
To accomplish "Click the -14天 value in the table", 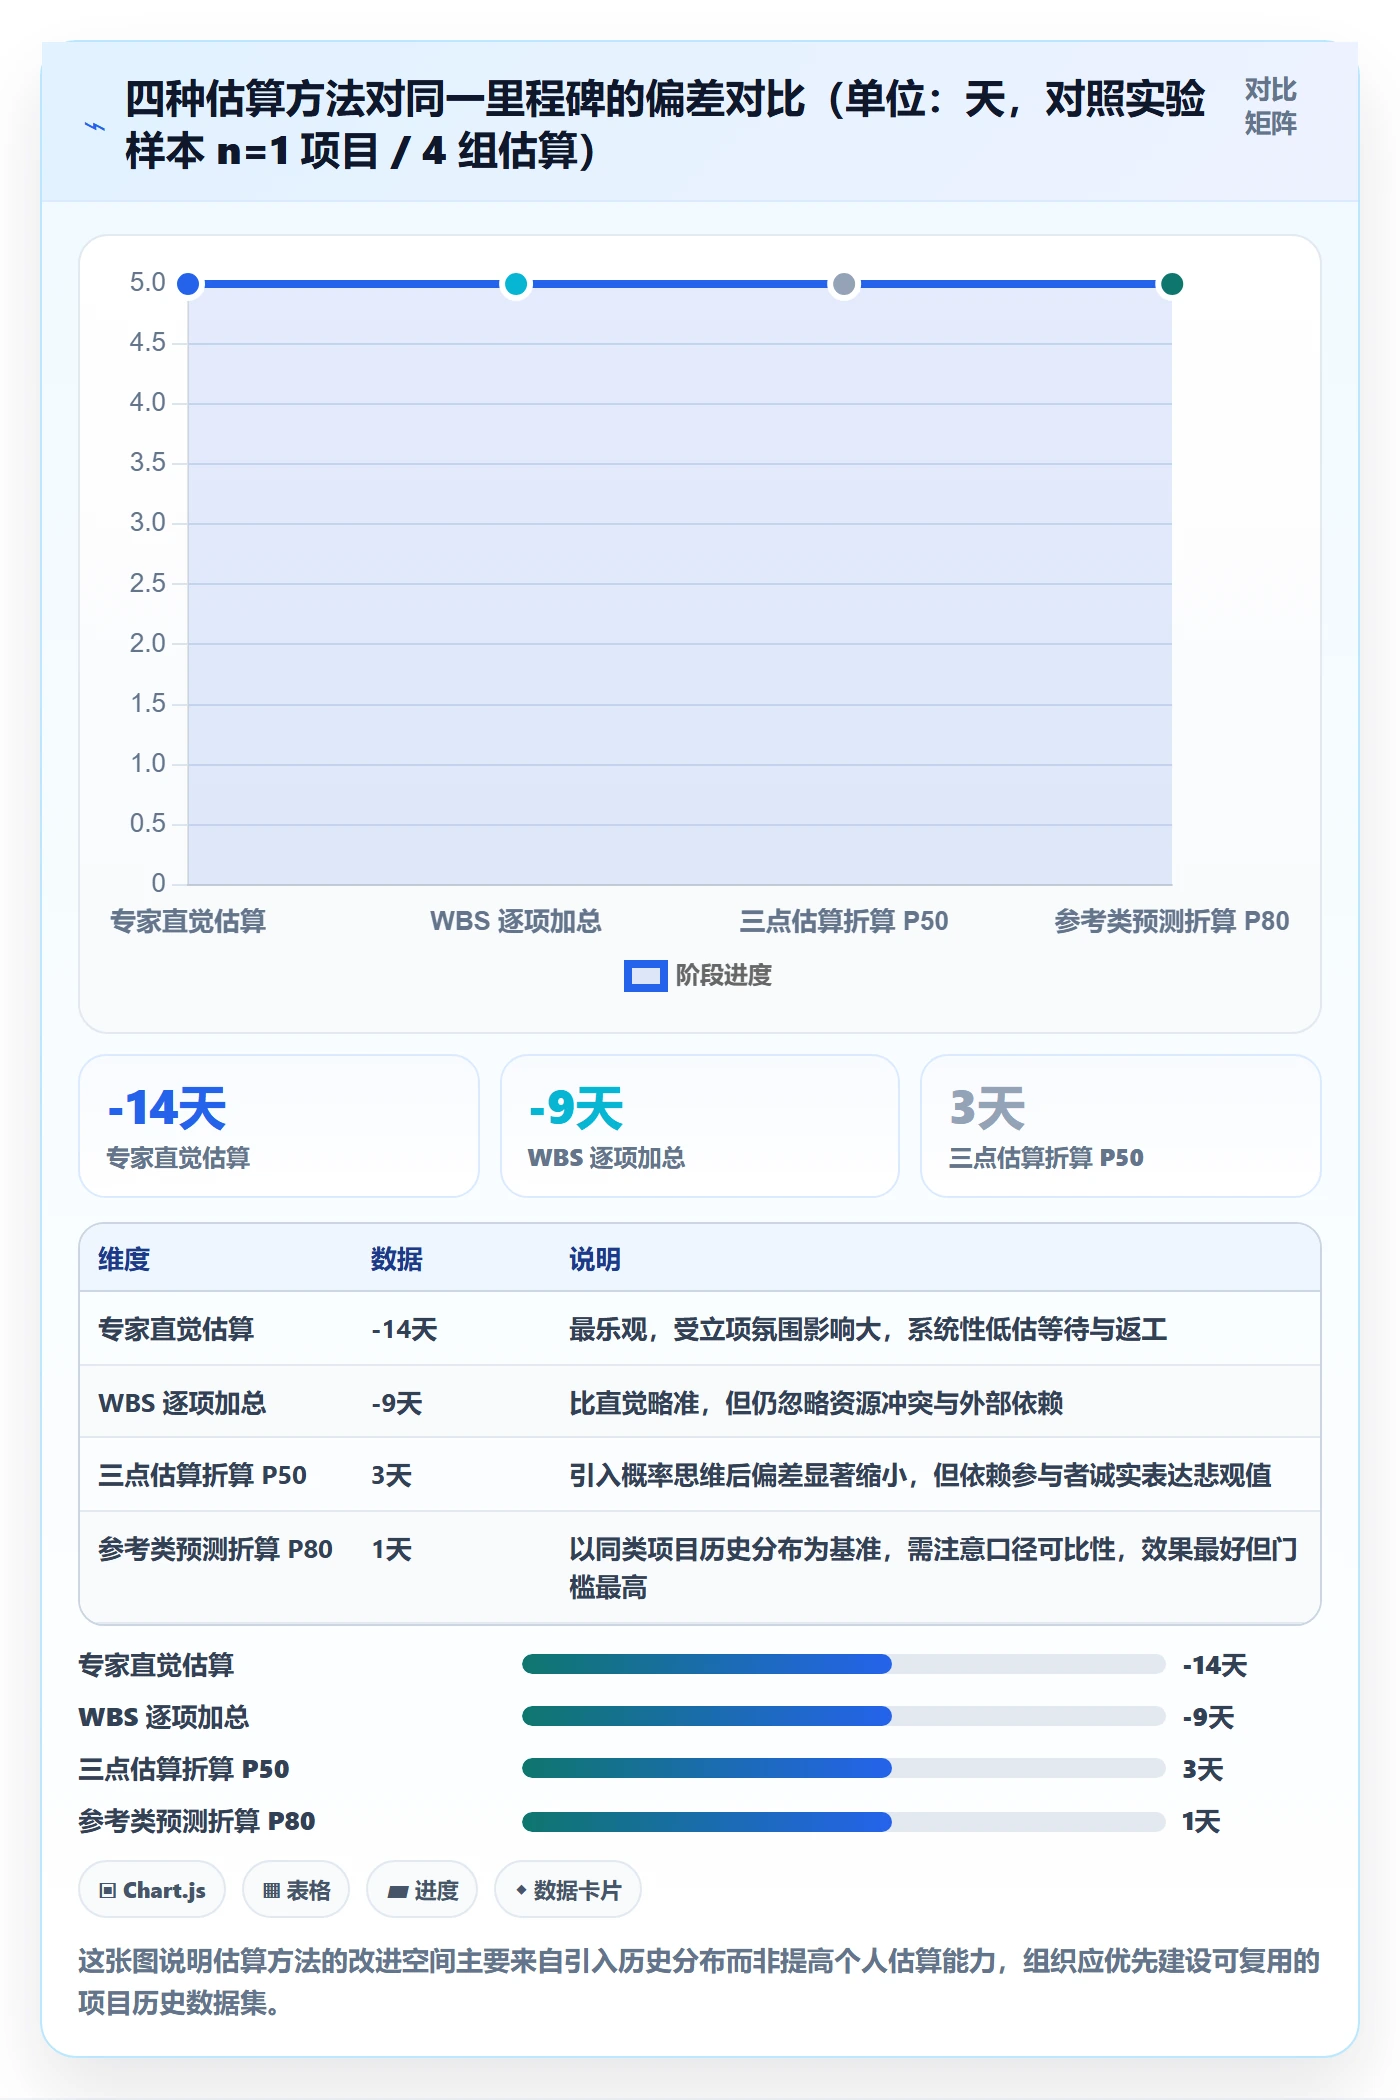I will [x=404, y=1329].
